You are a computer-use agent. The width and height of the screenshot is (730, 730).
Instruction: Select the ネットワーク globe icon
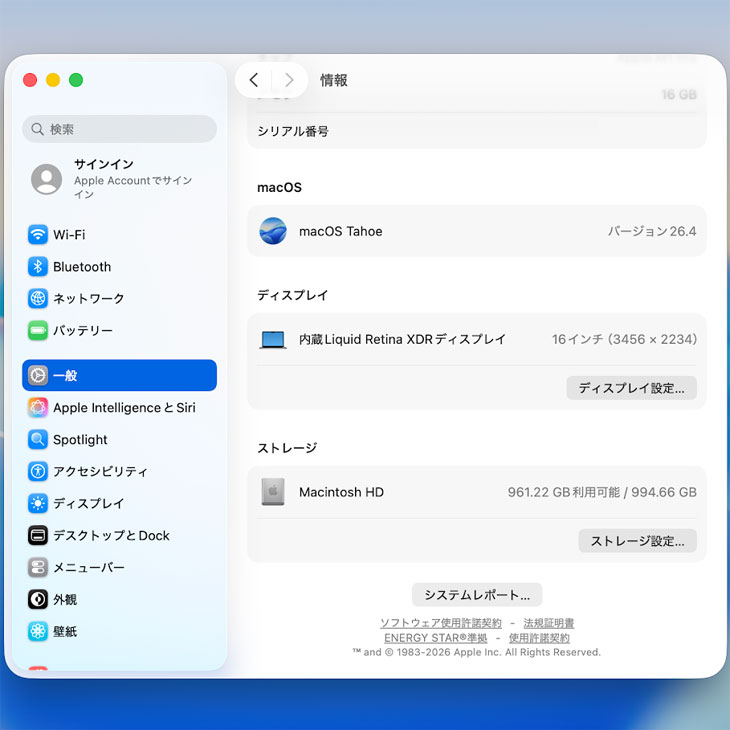38,299
